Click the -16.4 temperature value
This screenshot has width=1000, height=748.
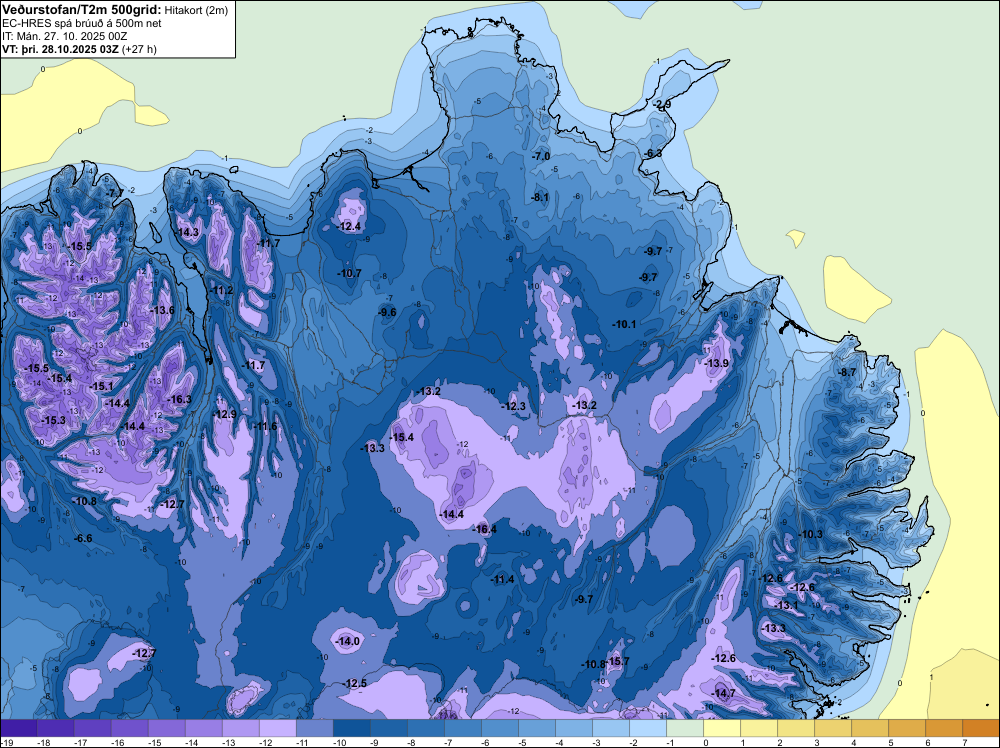tap(485, 529)
